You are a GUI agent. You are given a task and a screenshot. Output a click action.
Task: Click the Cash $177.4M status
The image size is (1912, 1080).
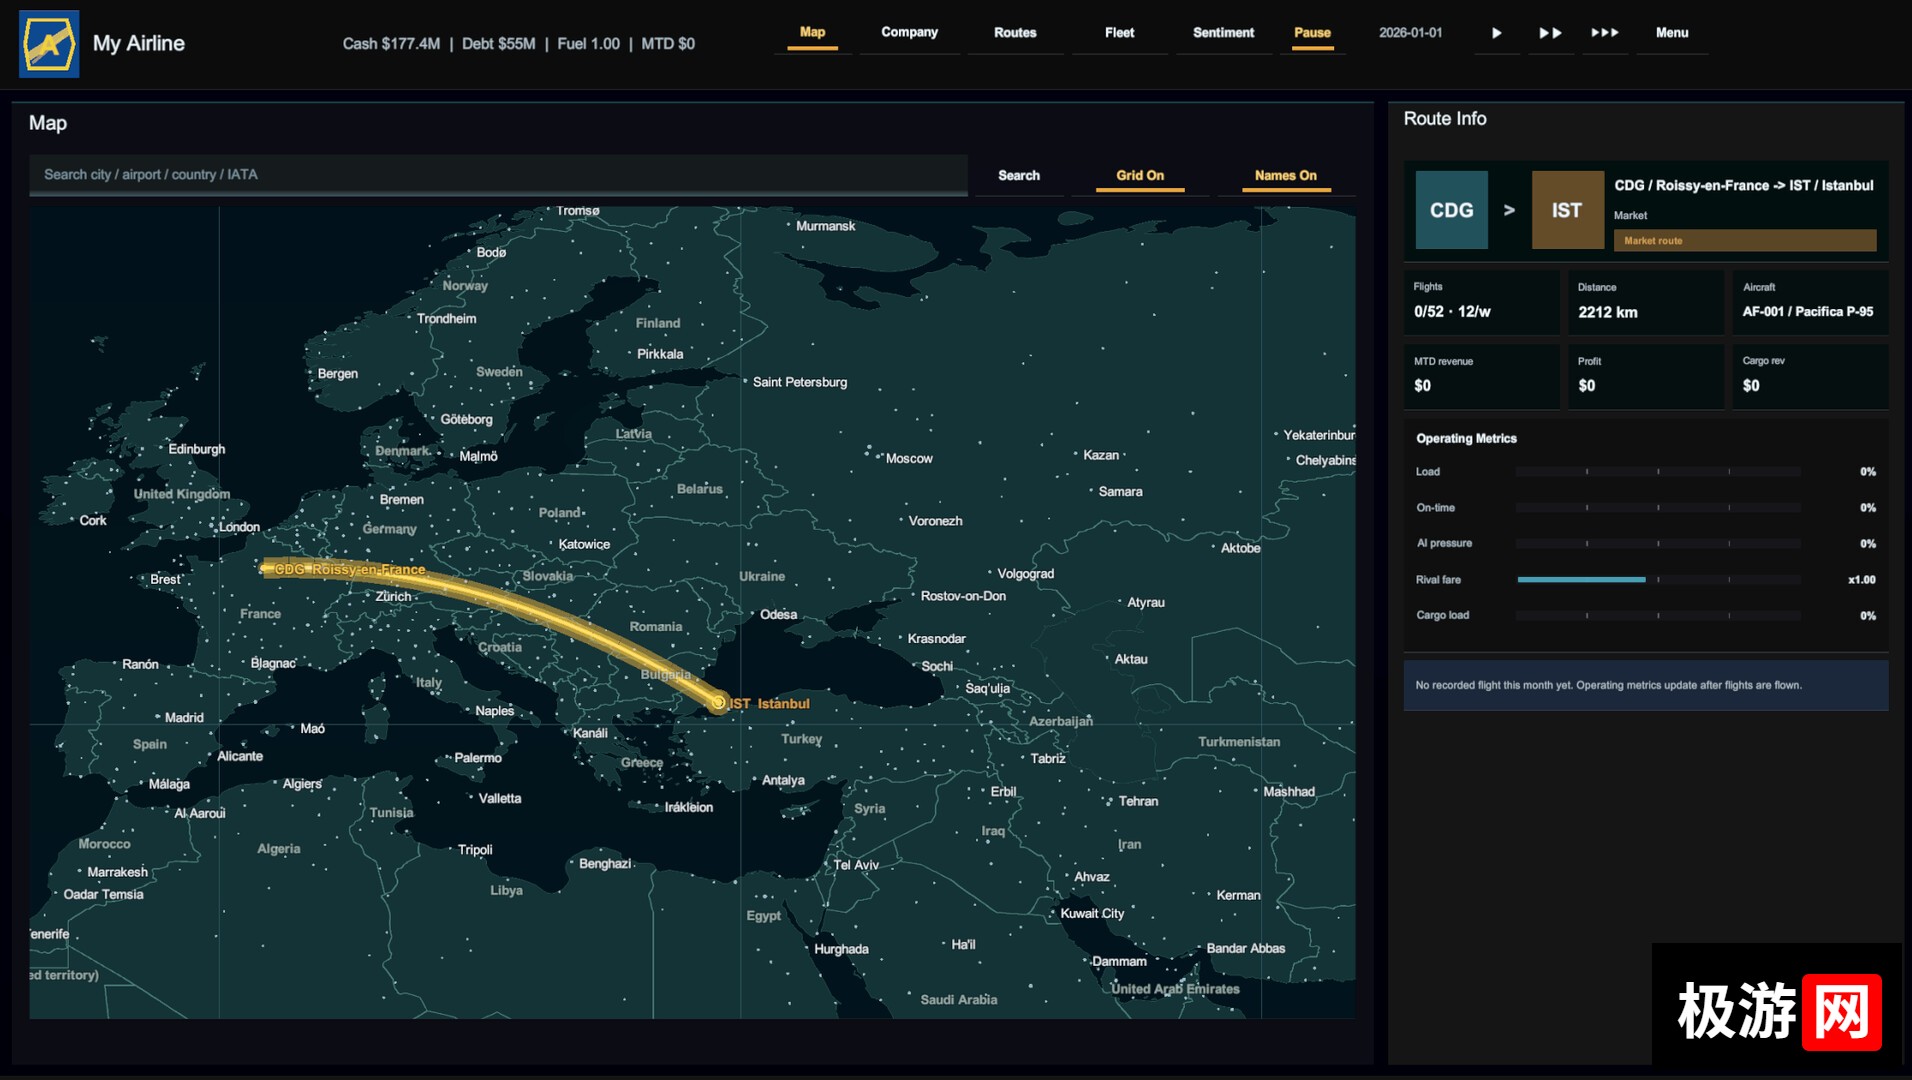tap(391, 44)
